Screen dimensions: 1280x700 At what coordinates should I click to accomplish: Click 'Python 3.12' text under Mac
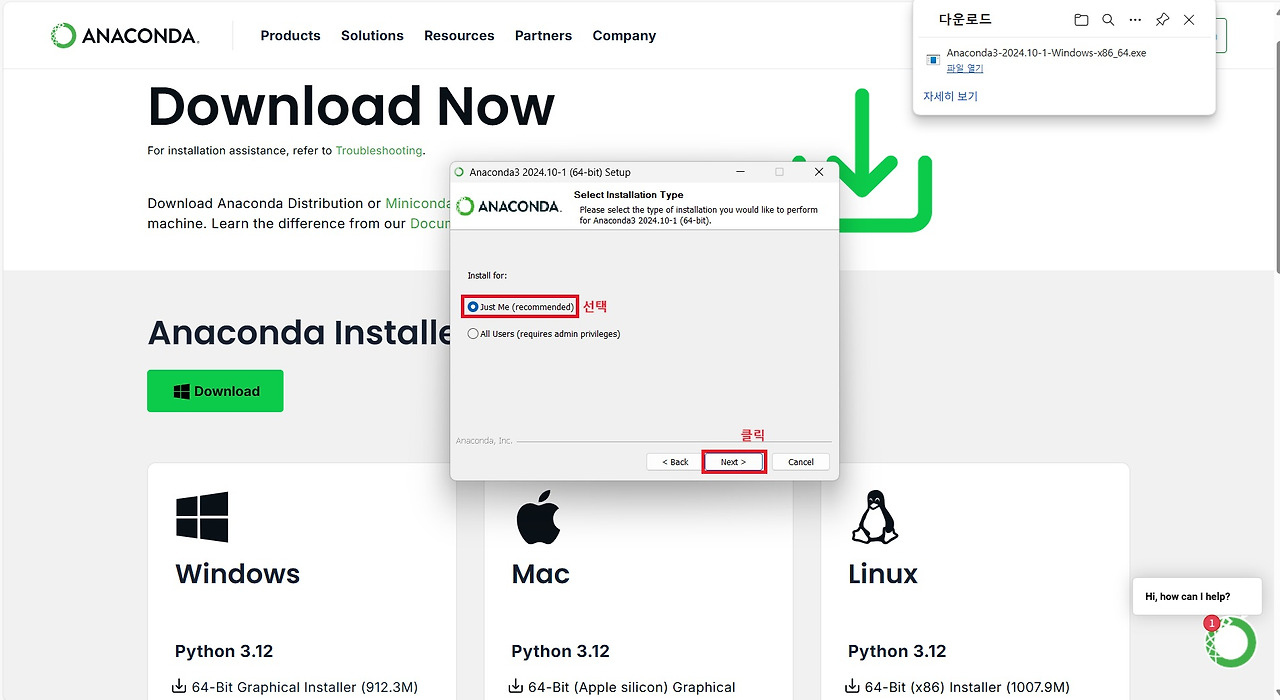point(560,651)
